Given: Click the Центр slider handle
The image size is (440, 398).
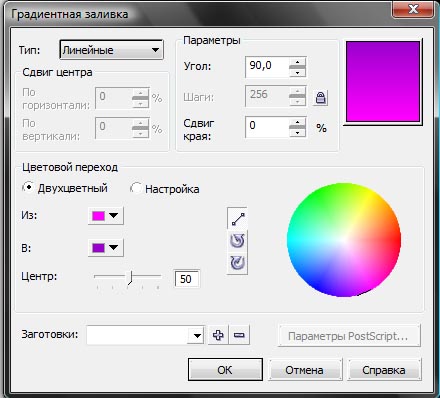Looking at the screenshot, I should tap(130, 278).
